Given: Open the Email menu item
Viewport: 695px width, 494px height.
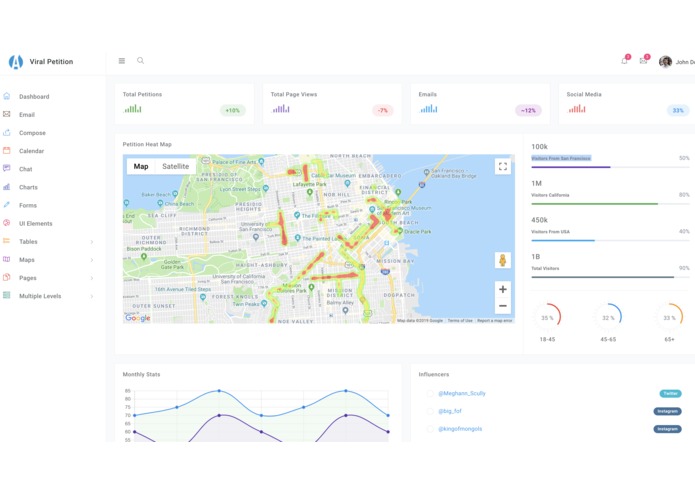Looking at the screenshot, I should coord(27,115).
